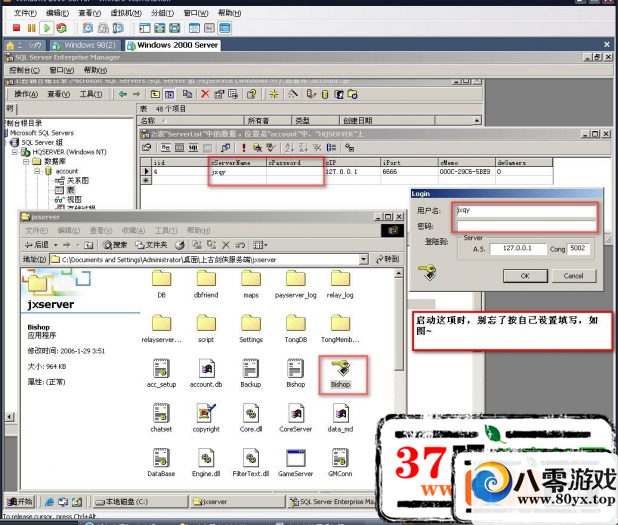Click the VMware yellow pause (suspend) button
This screenshot has height=525, width=618.
pos(32,28)
